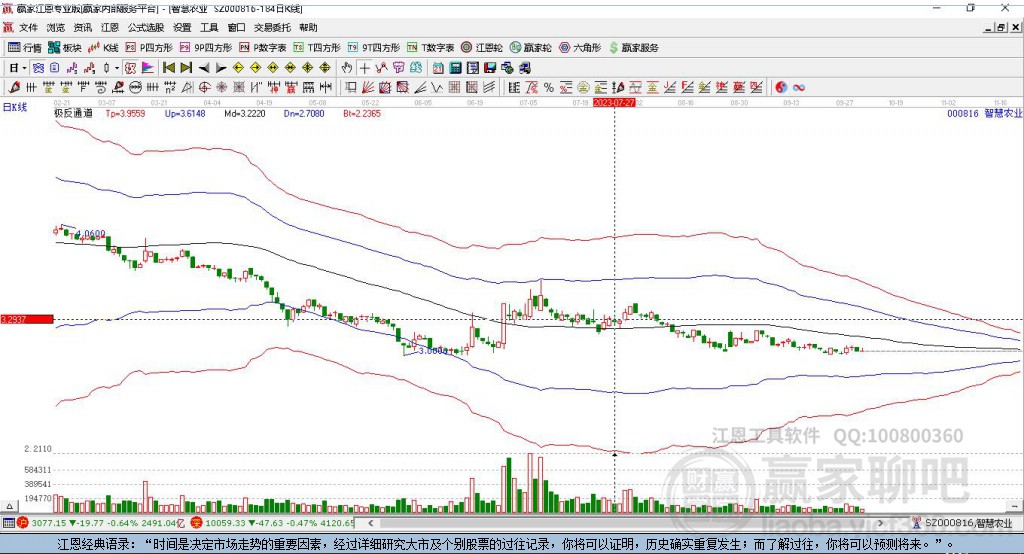Viewport: 1024px width, 554px height.
Task: Click the zigzag wave line tool
Action: 437,88
